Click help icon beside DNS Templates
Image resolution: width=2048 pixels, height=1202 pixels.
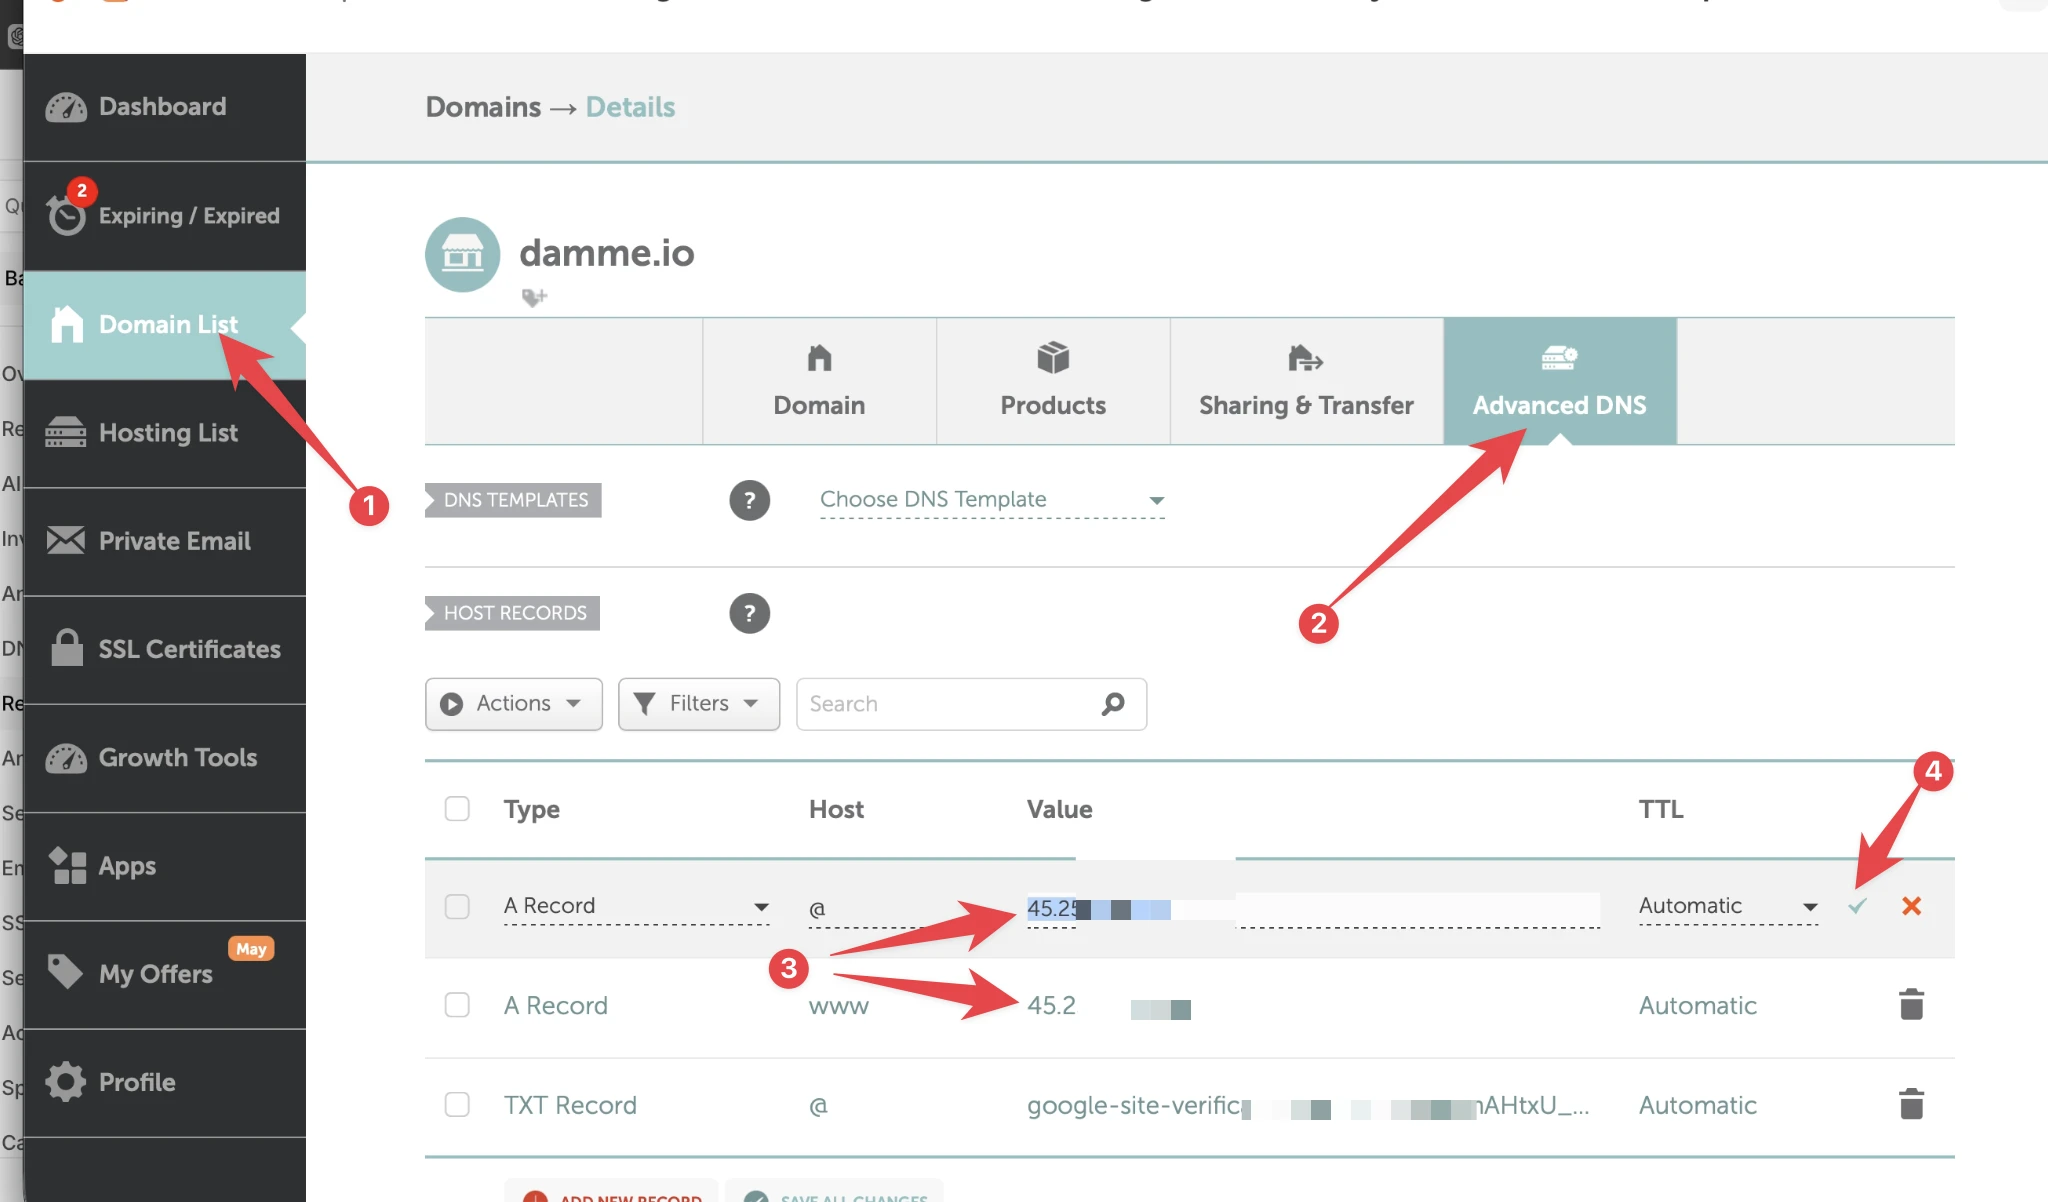point(749,500)
